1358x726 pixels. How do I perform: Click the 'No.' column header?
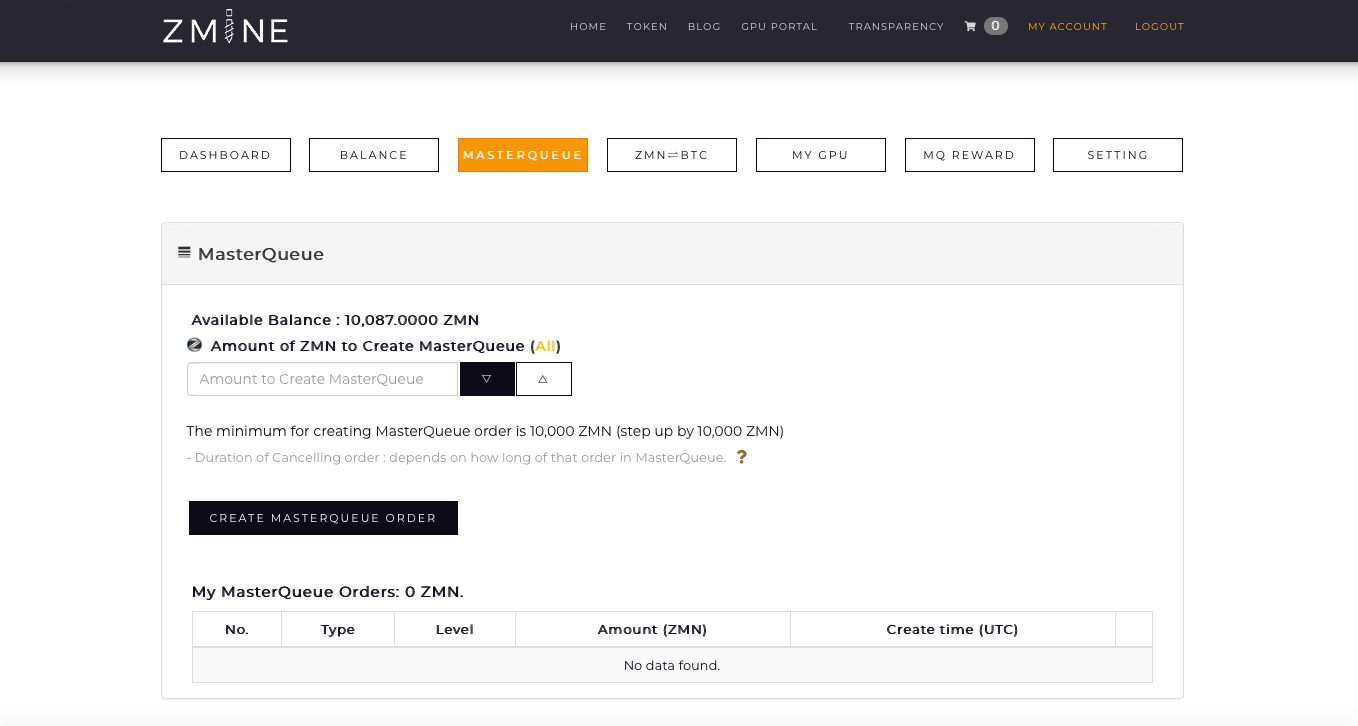[x=237, y=630]
